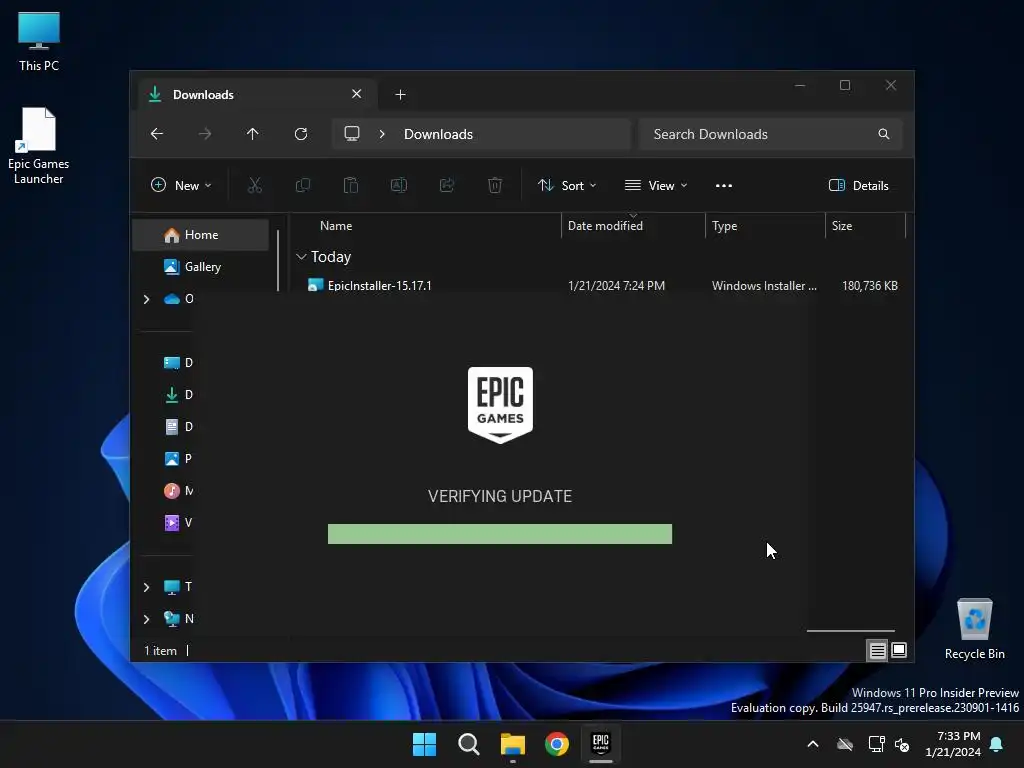Screen dimensions: 1024x768
Task: Show hidden system tray icons
Action: tap(813, 744)
